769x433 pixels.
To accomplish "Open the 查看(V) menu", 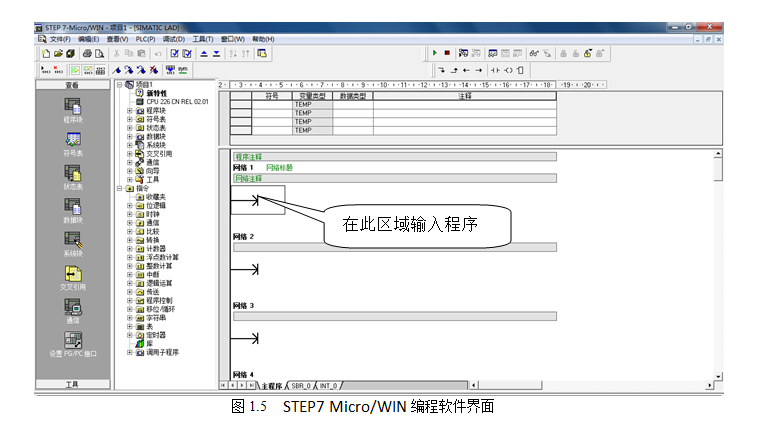I will pos(117,39).
